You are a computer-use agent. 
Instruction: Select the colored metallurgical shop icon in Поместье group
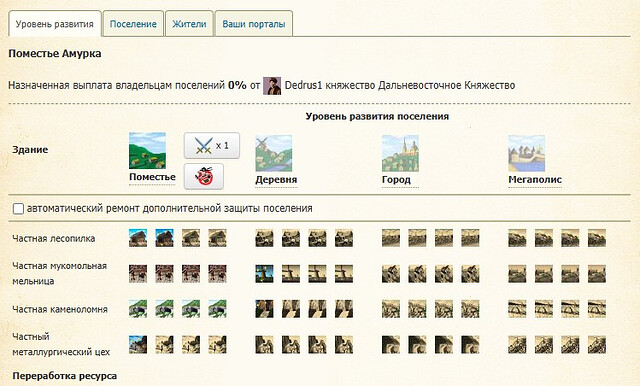pyautogui.click(x=138, y=344)
